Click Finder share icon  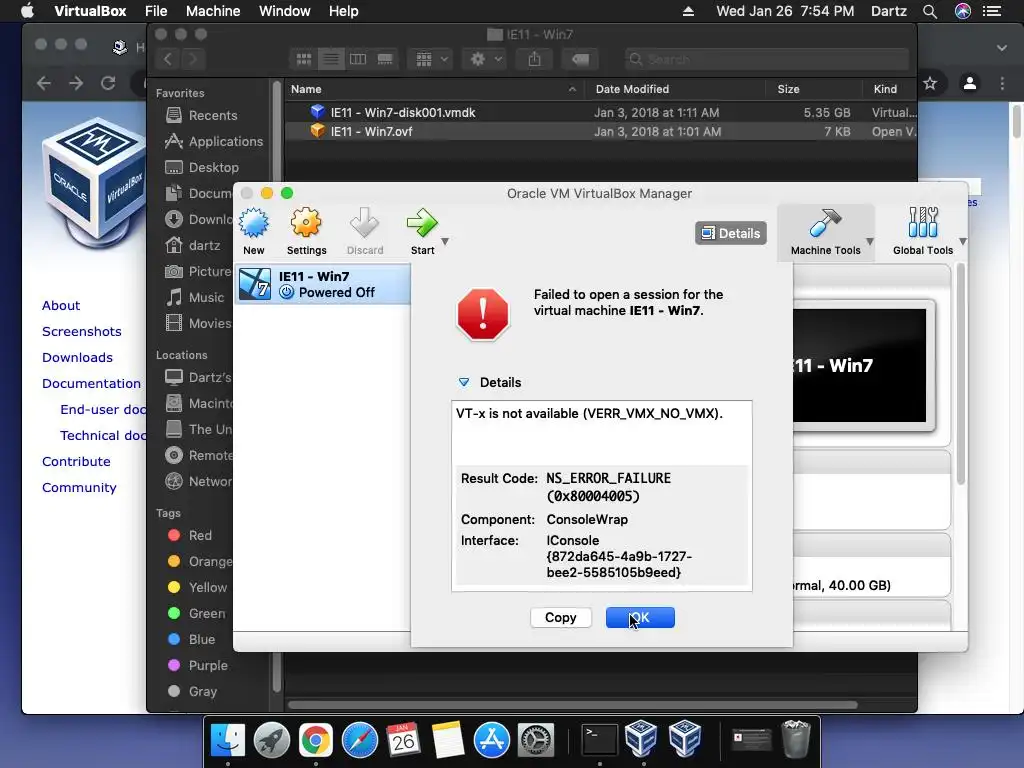point(534,59)
